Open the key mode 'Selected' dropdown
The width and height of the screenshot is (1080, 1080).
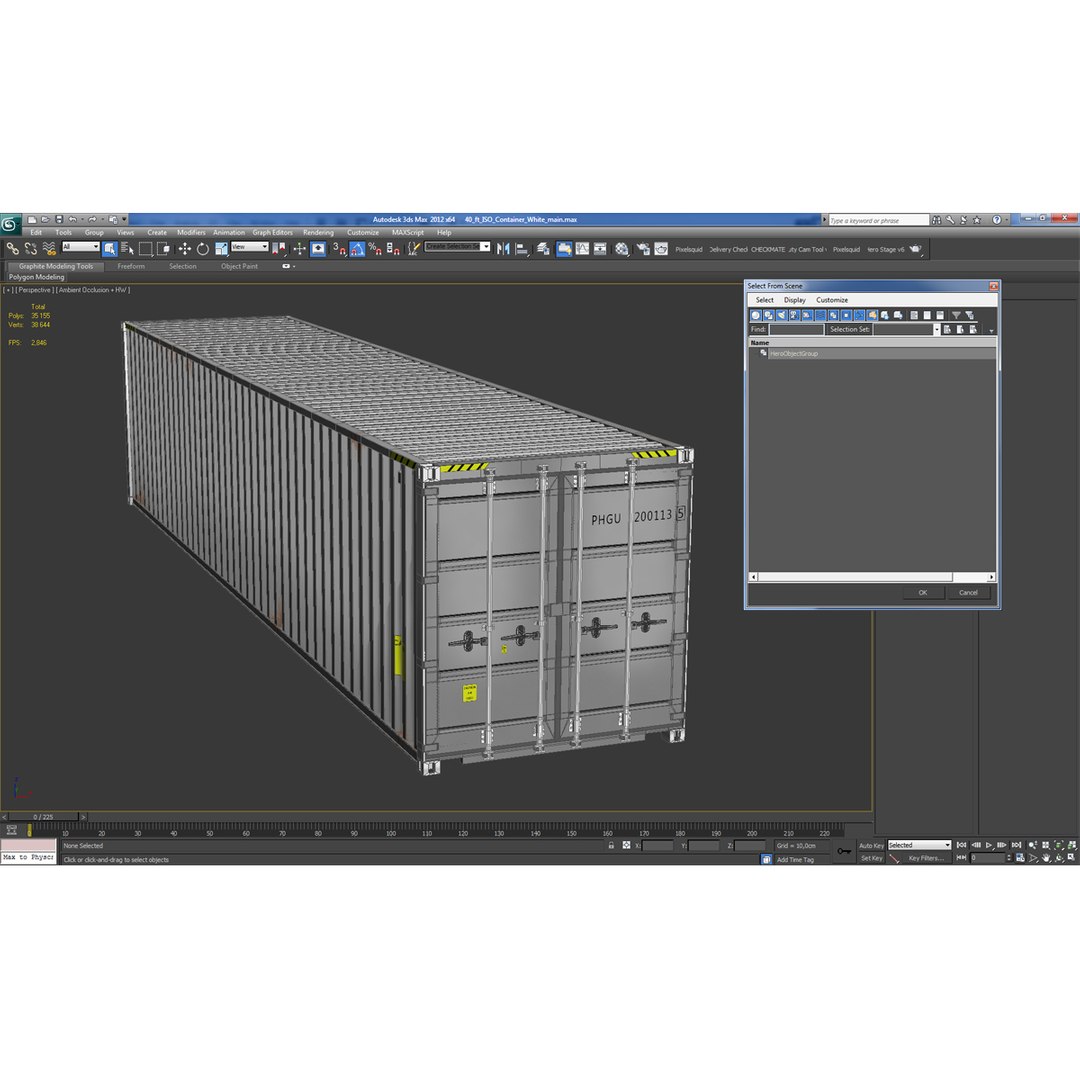click(x=919, y=845)
